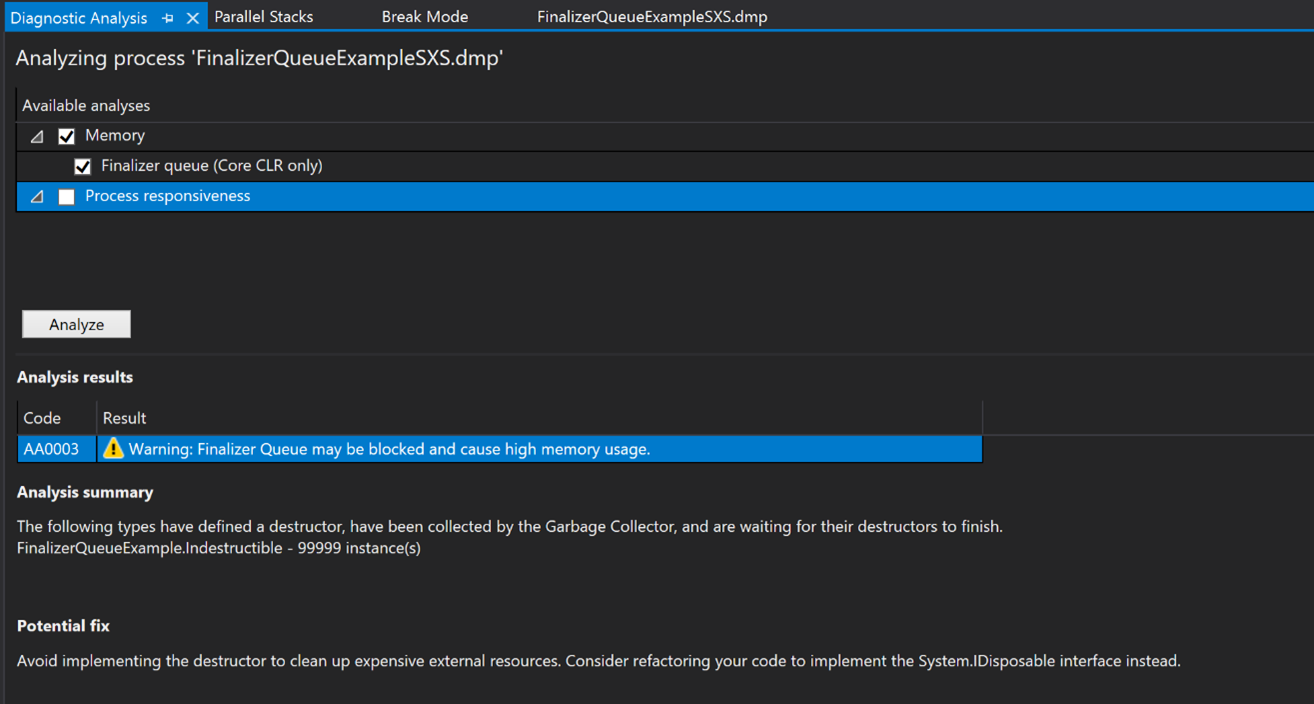This screenshot has width=1314, height=704.
Task: Click the Code column header
Action: point(40,417)
